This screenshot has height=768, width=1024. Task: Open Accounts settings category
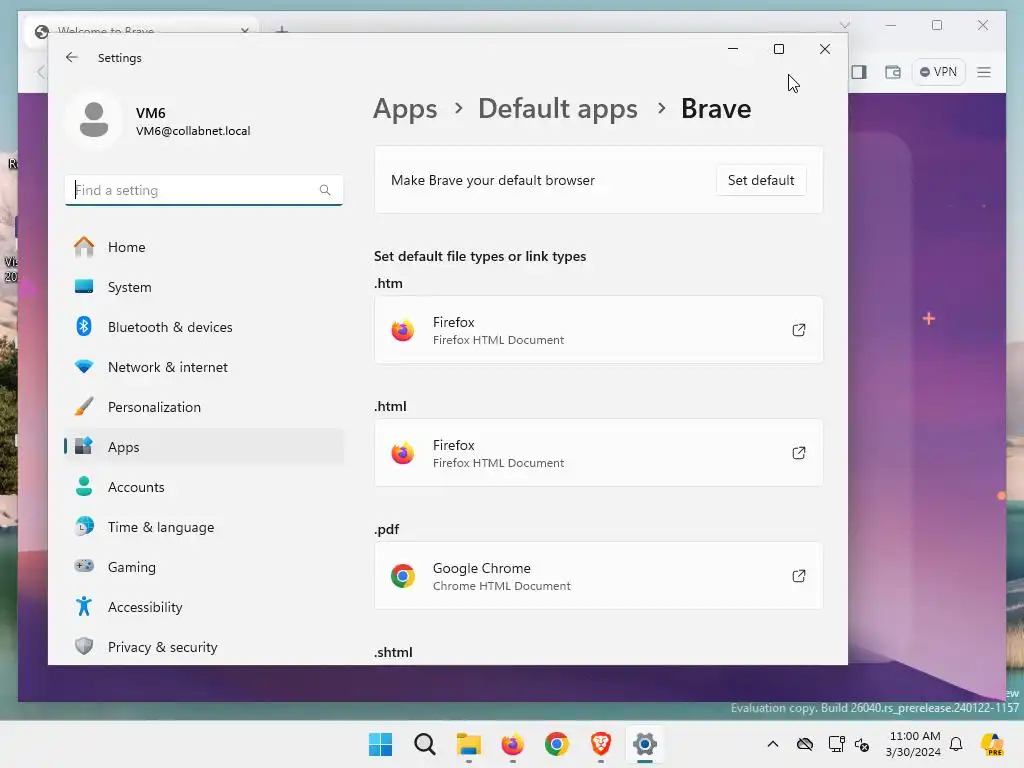tap(204, 487)
